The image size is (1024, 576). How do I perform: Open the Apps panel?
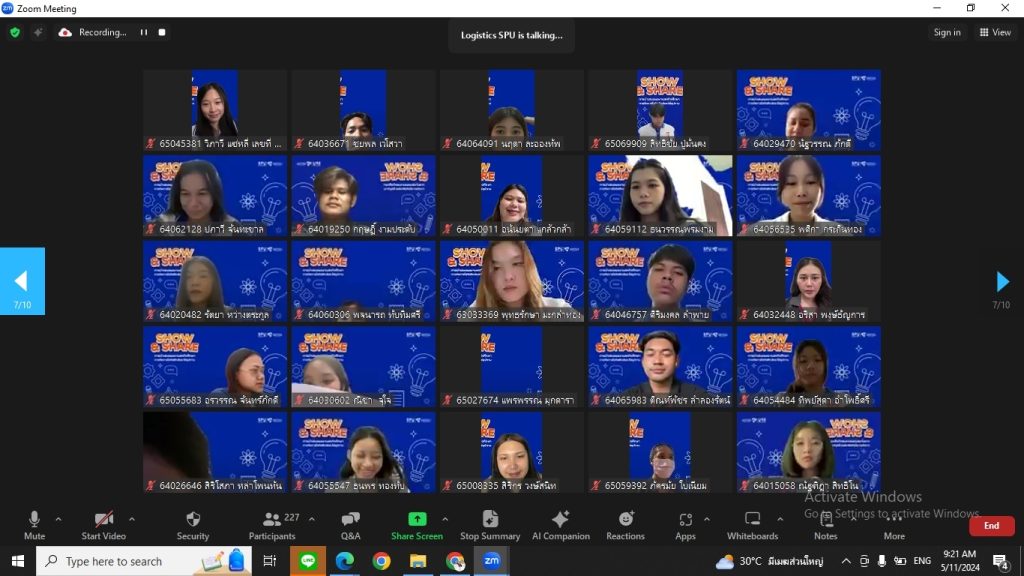[685, 526]
